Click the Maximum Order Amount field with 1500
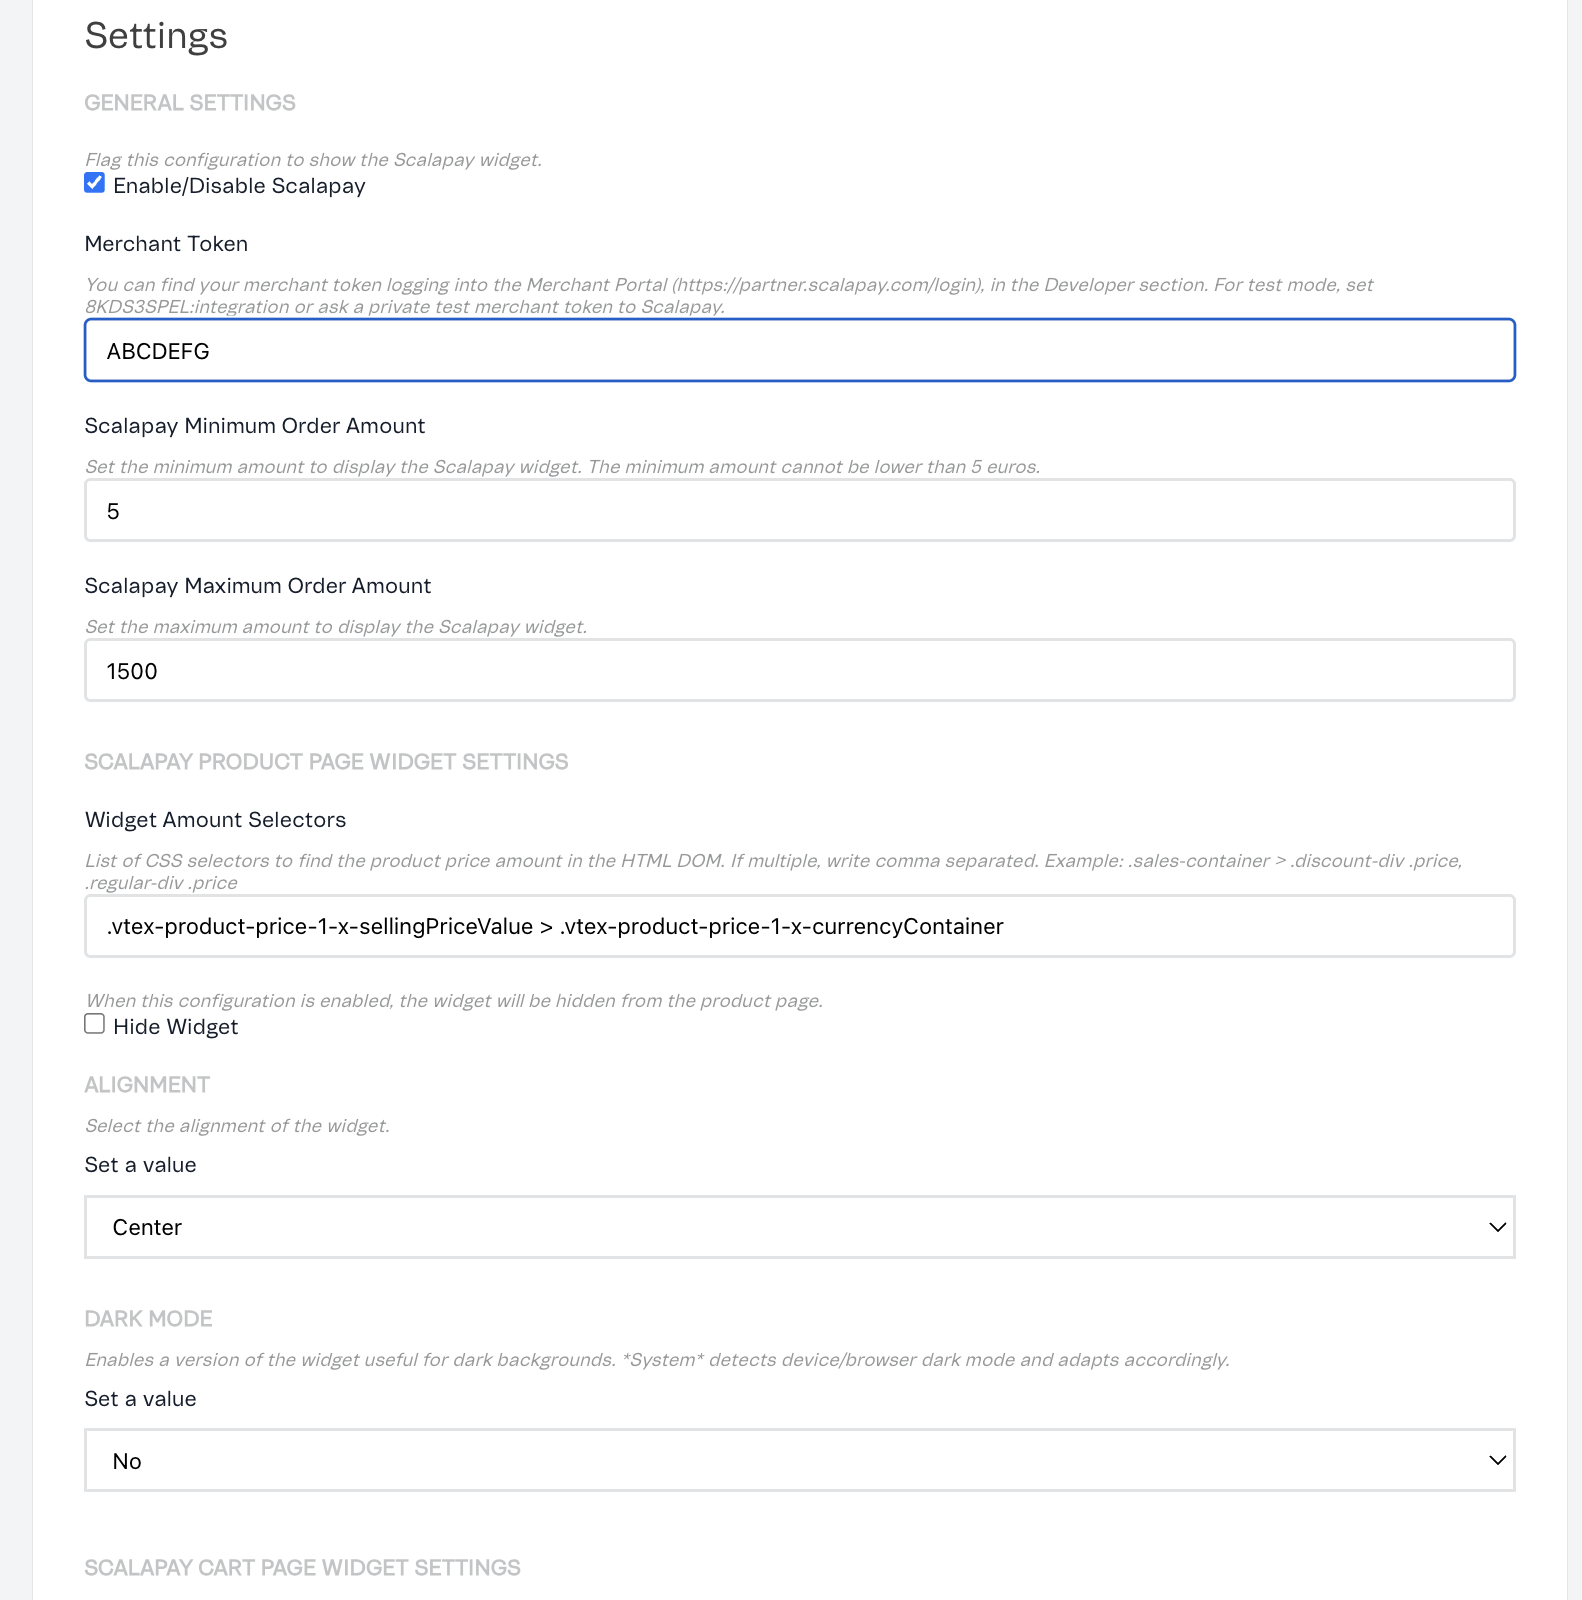Image resolution: width=1582 pixels, height=1600 pixels. coord(799,671)
